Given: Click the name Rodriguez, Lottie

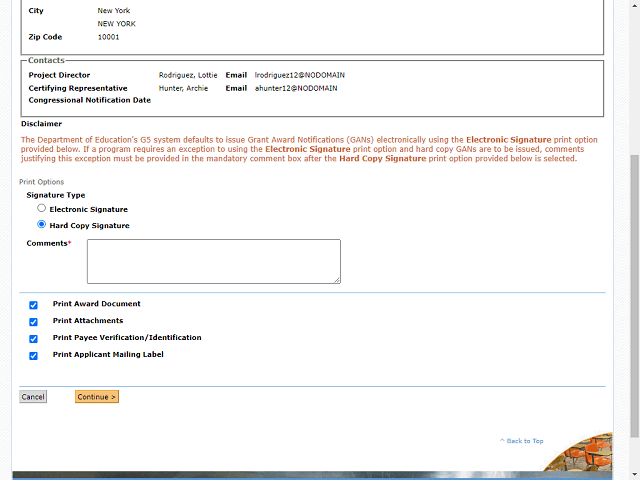Looking at the screenshot, I should tap(188, 75).
